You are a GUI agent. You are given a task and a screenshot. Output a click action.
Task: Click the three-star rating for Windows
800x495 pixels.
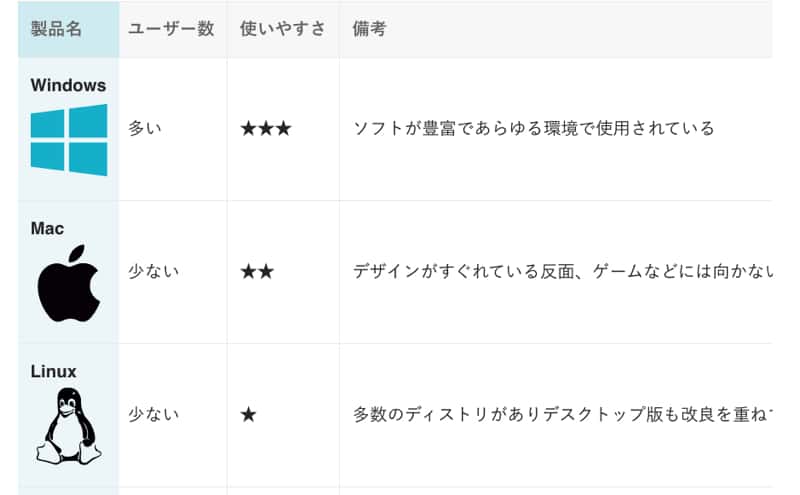266,128
